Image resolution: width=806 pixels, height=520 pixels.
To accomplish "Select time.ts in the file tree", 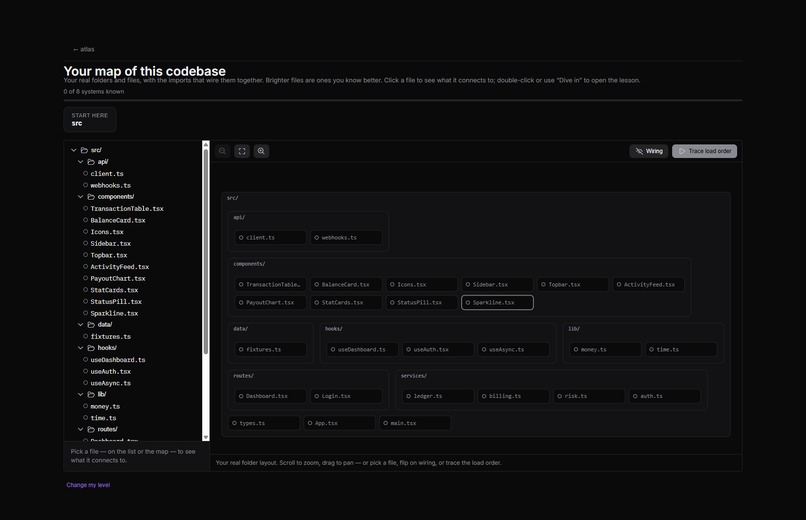I will 103,418.
